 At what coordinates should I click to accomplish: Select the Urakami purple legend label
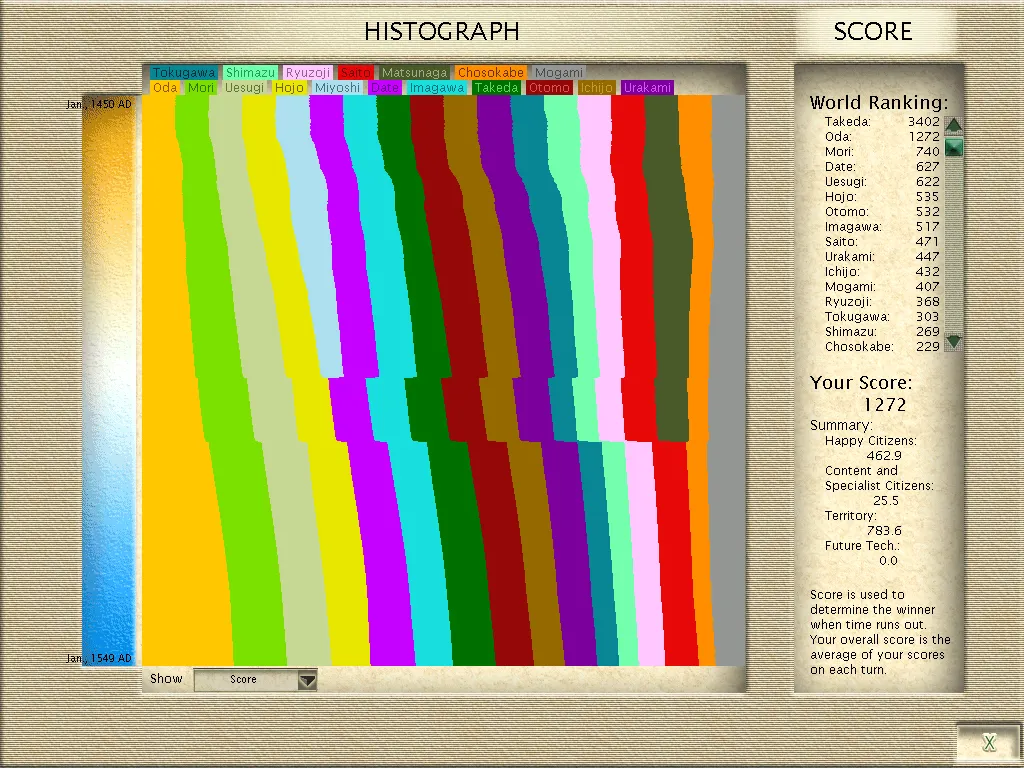647,88
